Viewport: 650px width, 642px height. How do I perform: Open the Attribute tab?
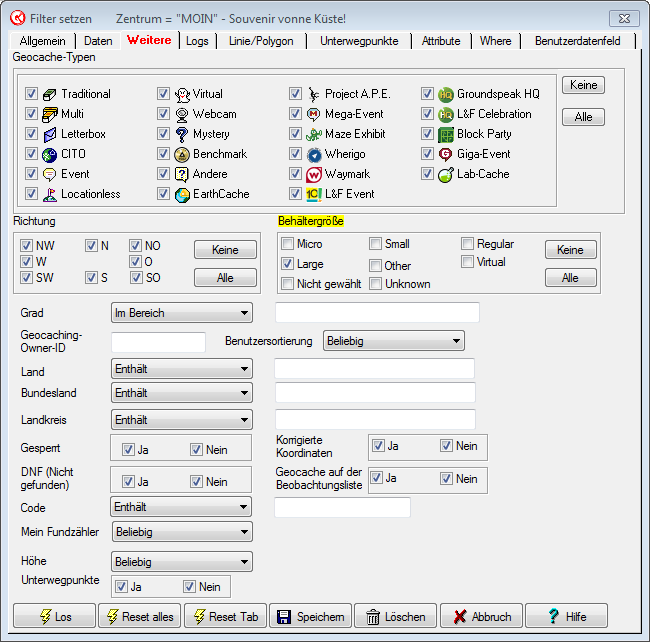pos(441,41)
